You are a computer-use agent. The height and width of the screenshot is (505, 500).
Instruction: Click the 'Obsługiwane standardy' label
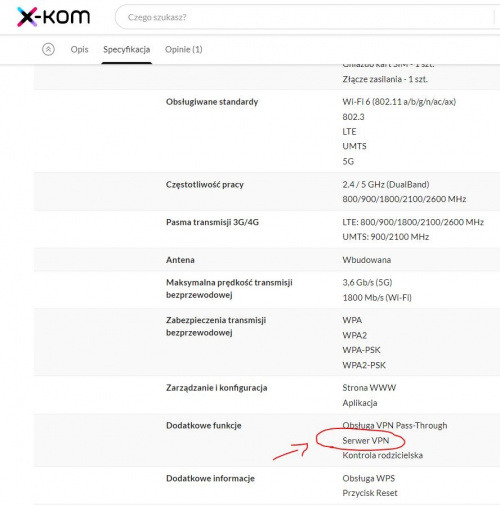(212, 102)
